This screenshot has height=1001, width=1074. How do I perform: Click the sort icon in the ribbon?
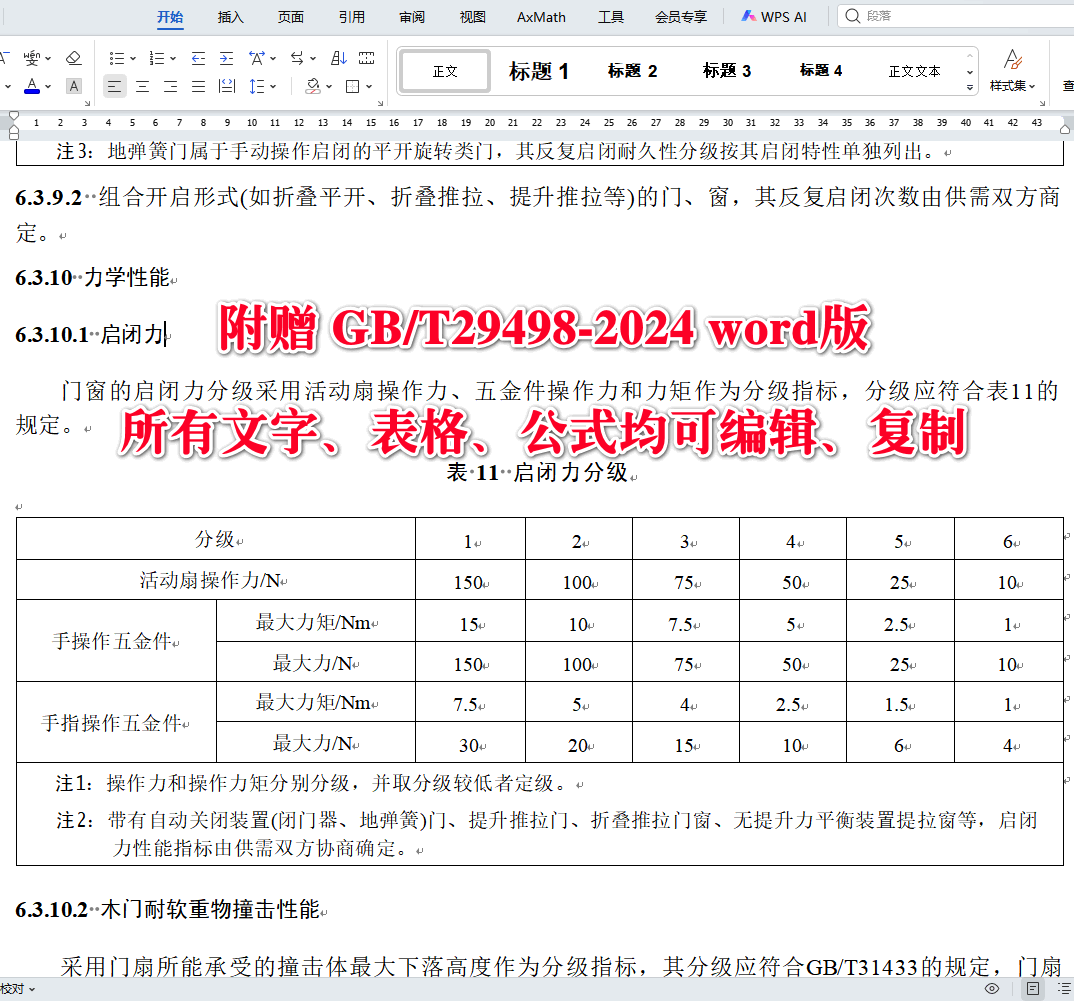338,58
